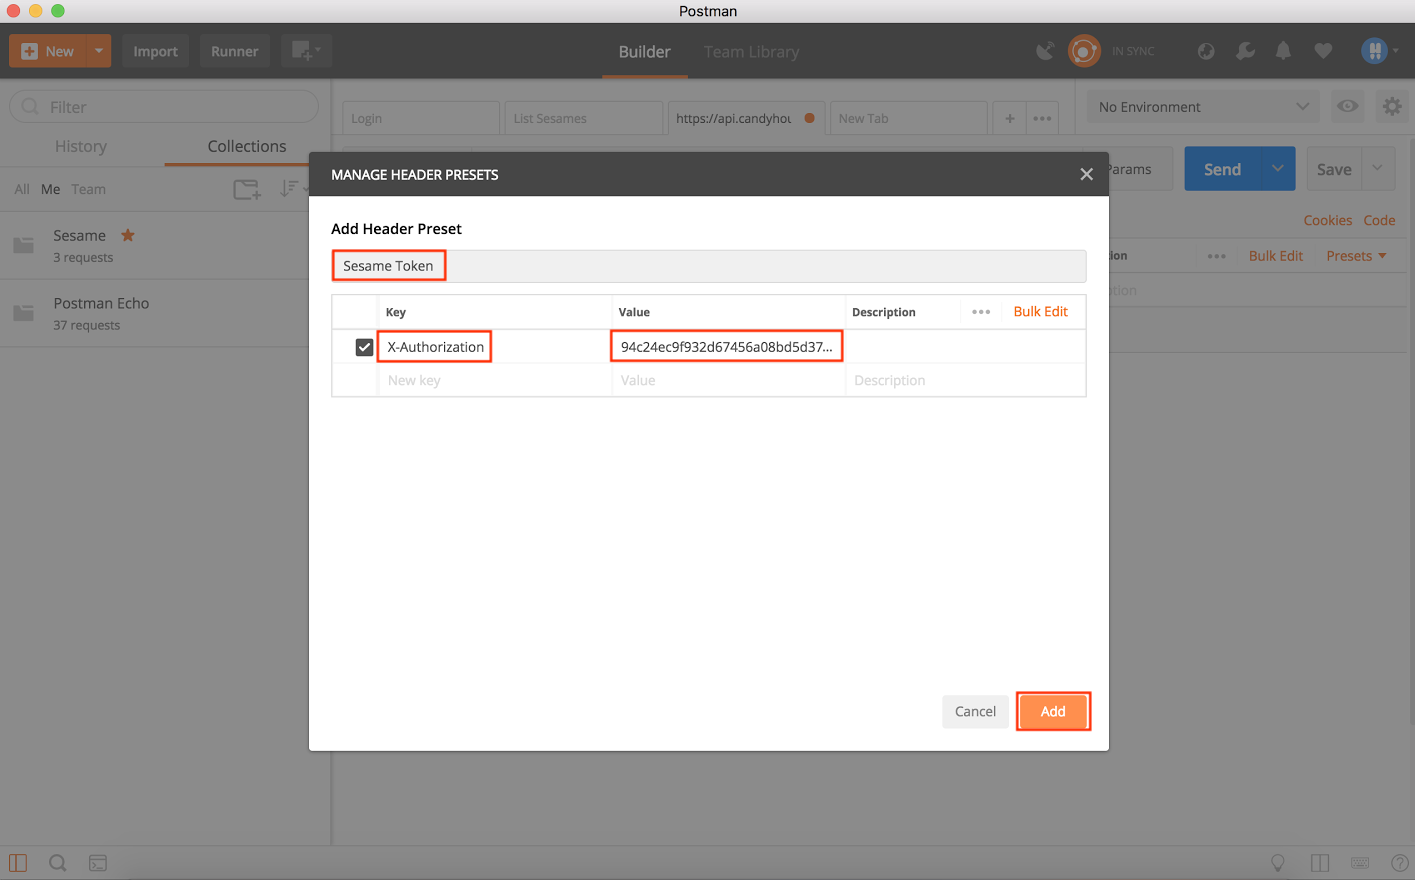Open the tab options three-dot menu
The image size is (1415, 880).
[x=1042, y=118]
